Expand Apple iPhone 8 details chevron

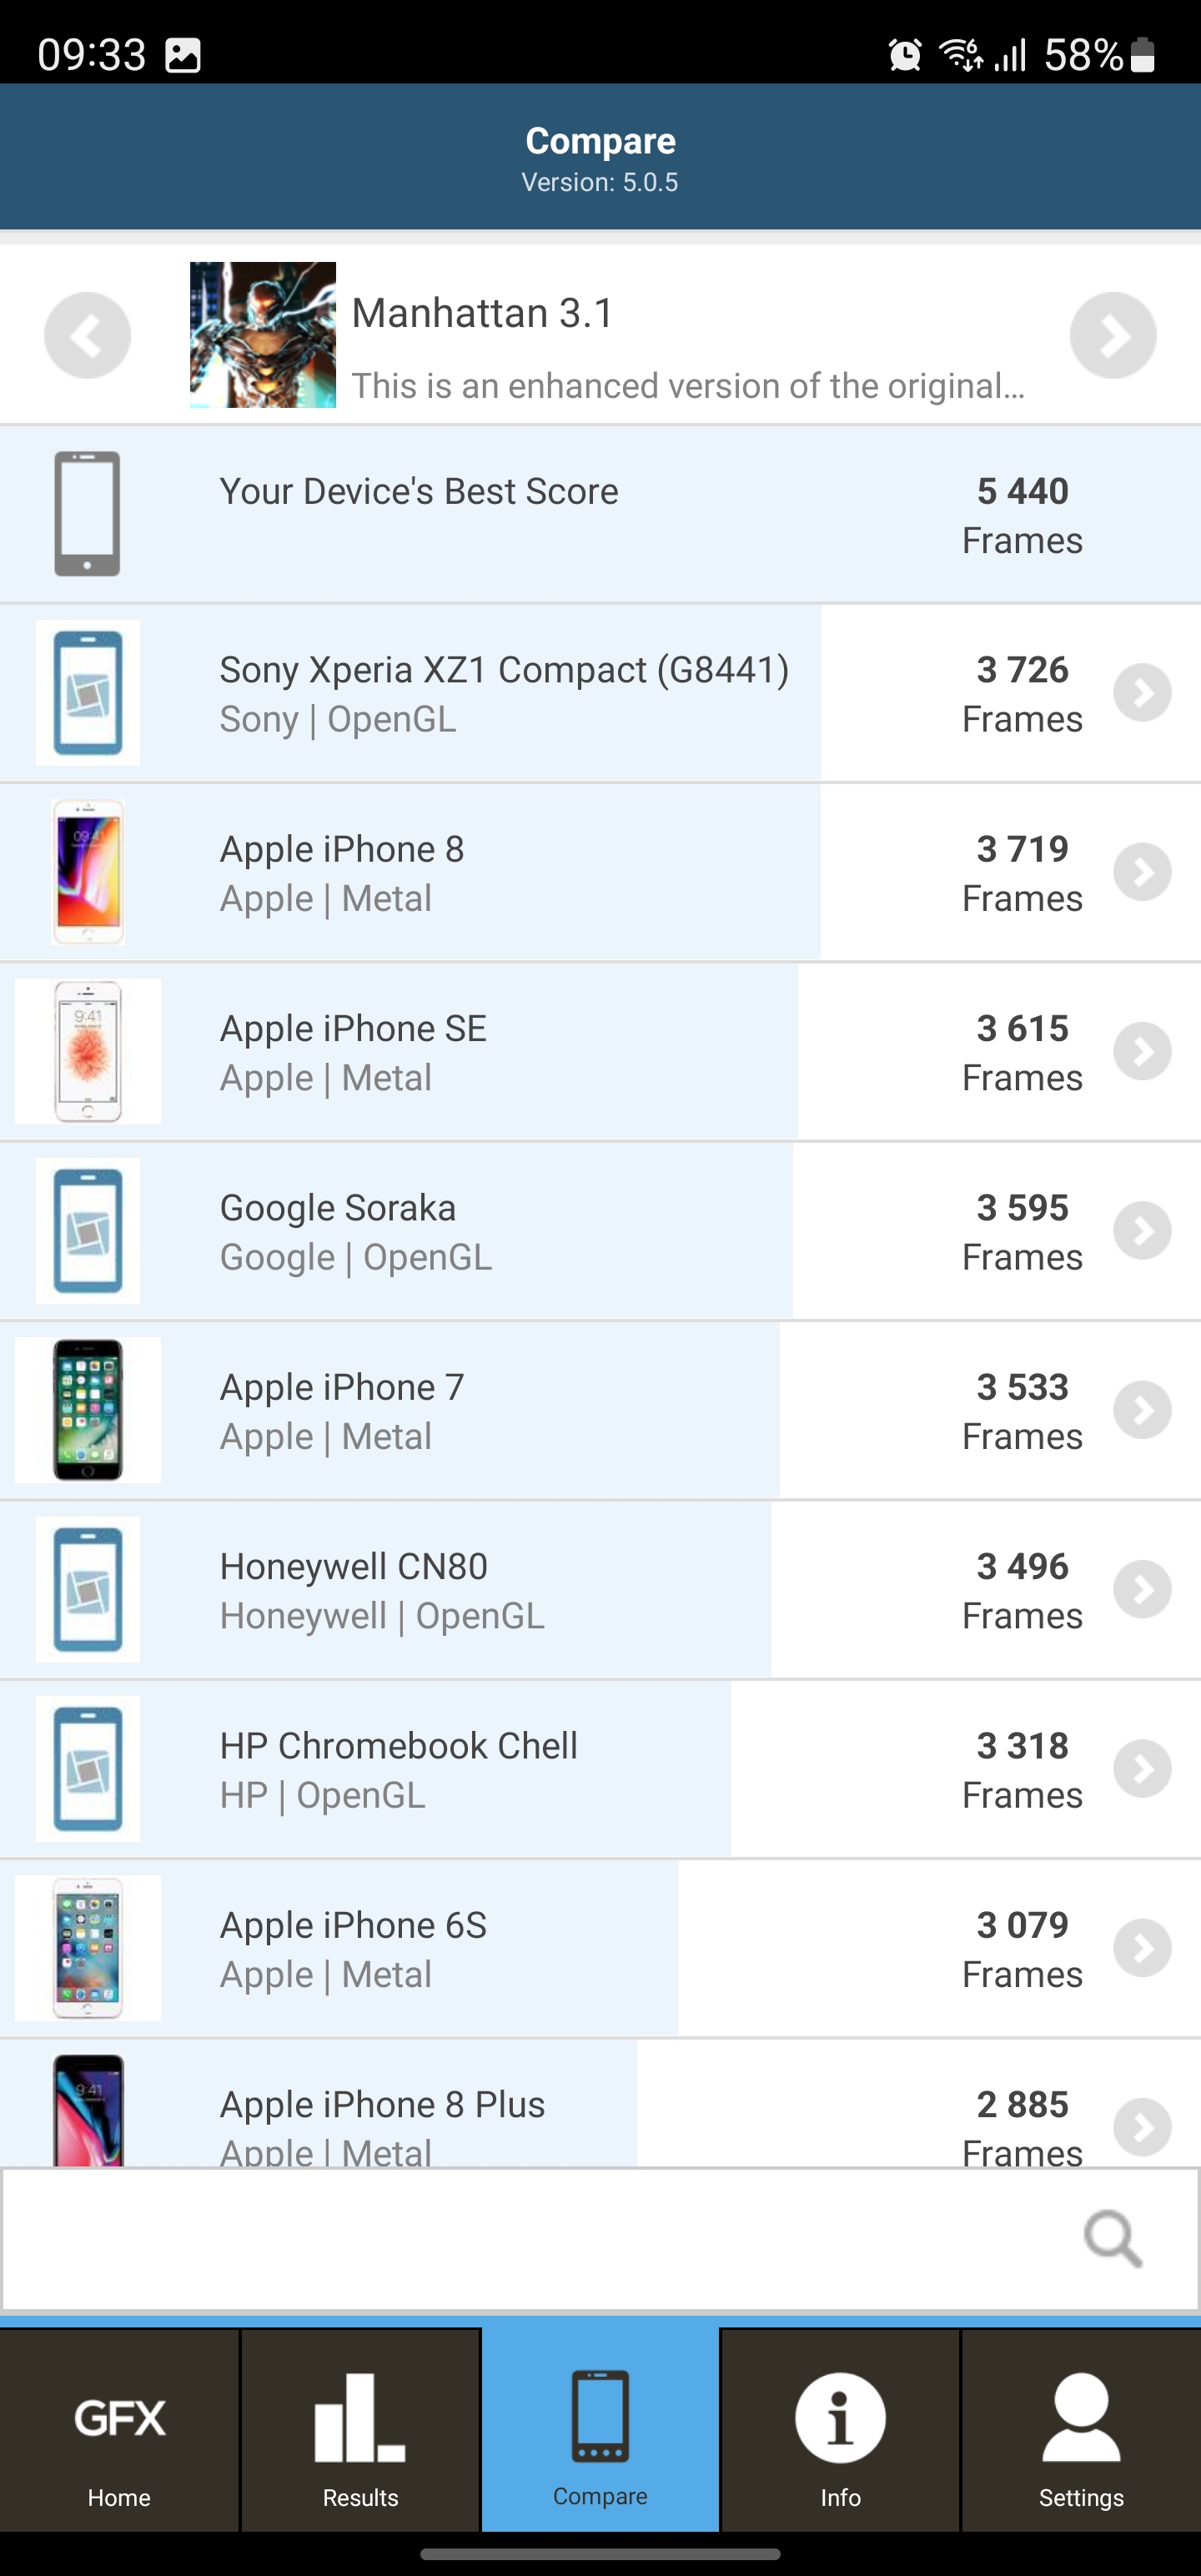(x=1142, y=872)
